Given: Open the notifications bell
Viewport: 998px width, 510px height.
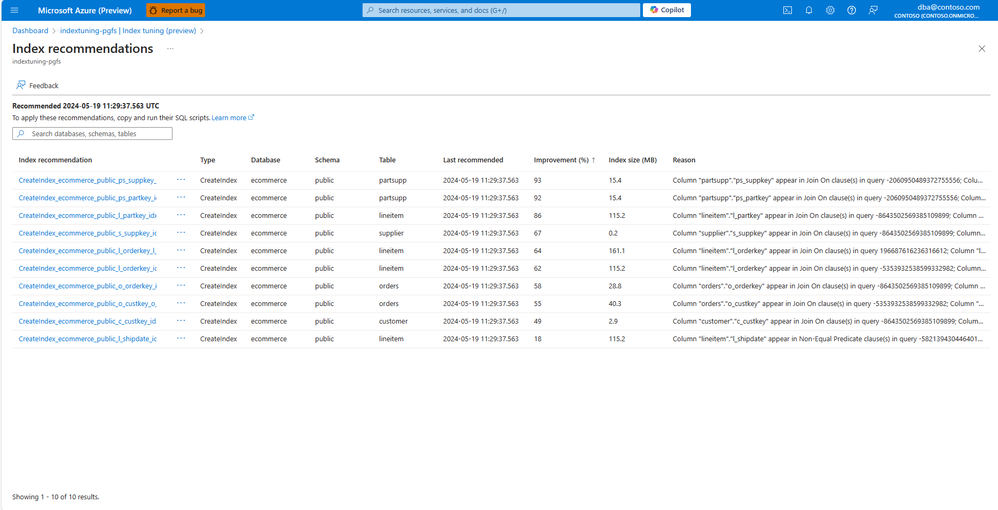Looking at the screenshot, I should 809,10.
